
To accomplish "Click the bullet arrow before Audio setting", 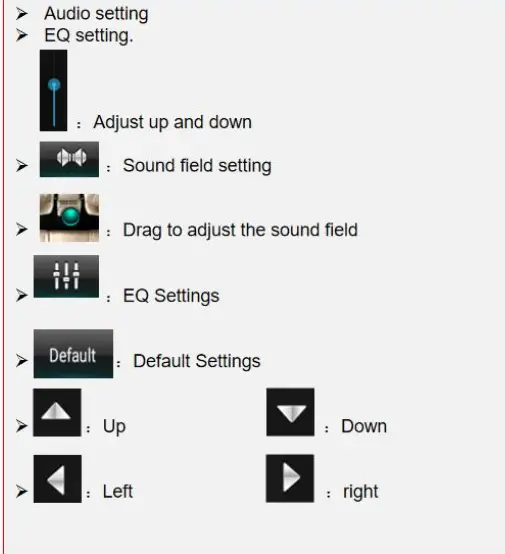I will point(22,14).
